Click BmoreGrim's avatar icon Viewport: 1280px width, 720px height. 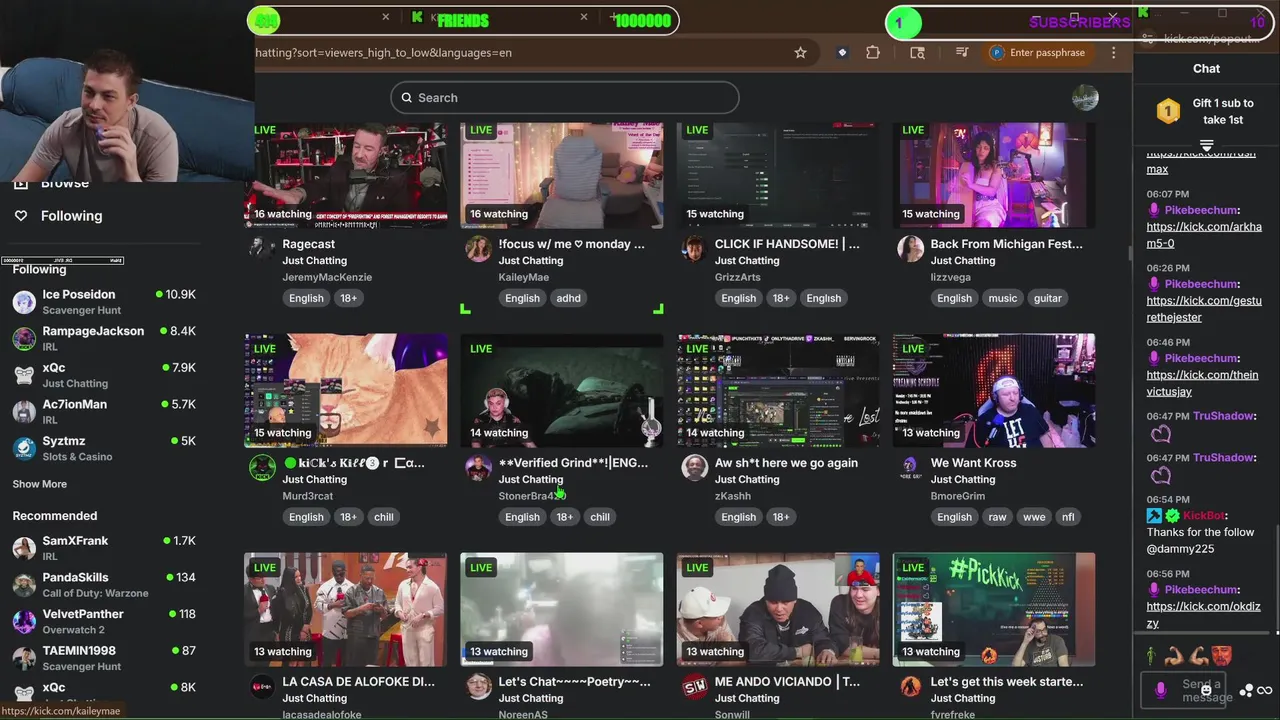[x=910, y=467]
